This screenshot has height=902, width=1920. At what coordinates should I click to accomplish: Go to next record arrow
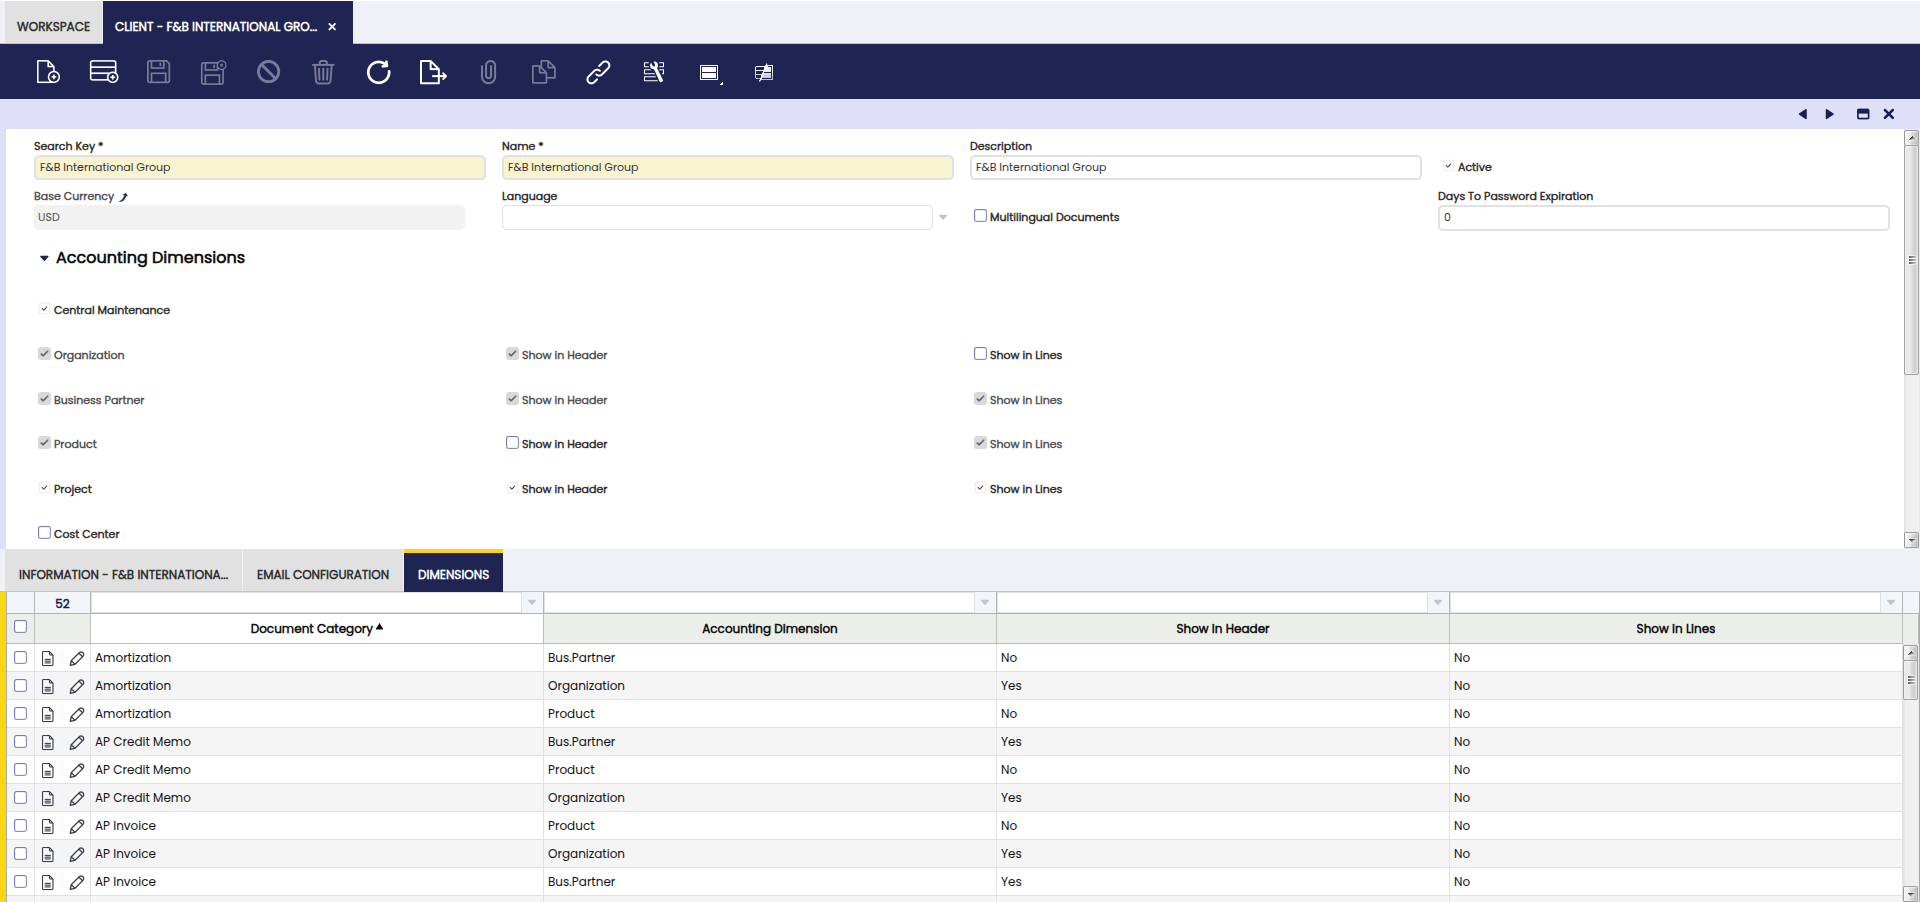(x=1829, y=114)
